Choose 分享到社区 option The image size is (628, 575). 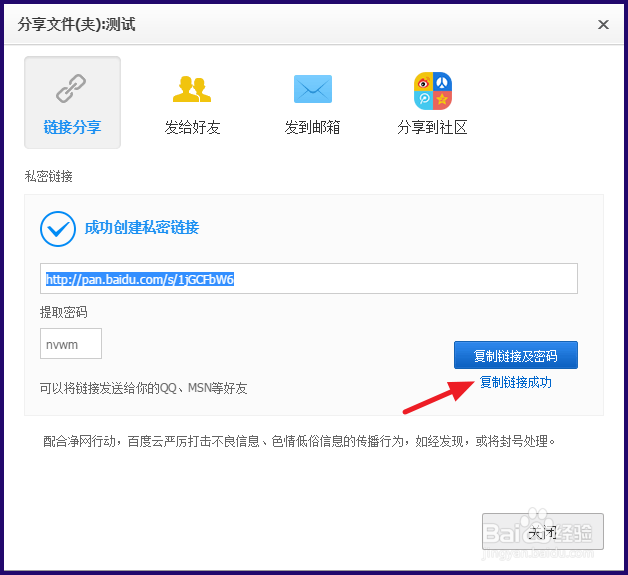(x=433, y=127)
